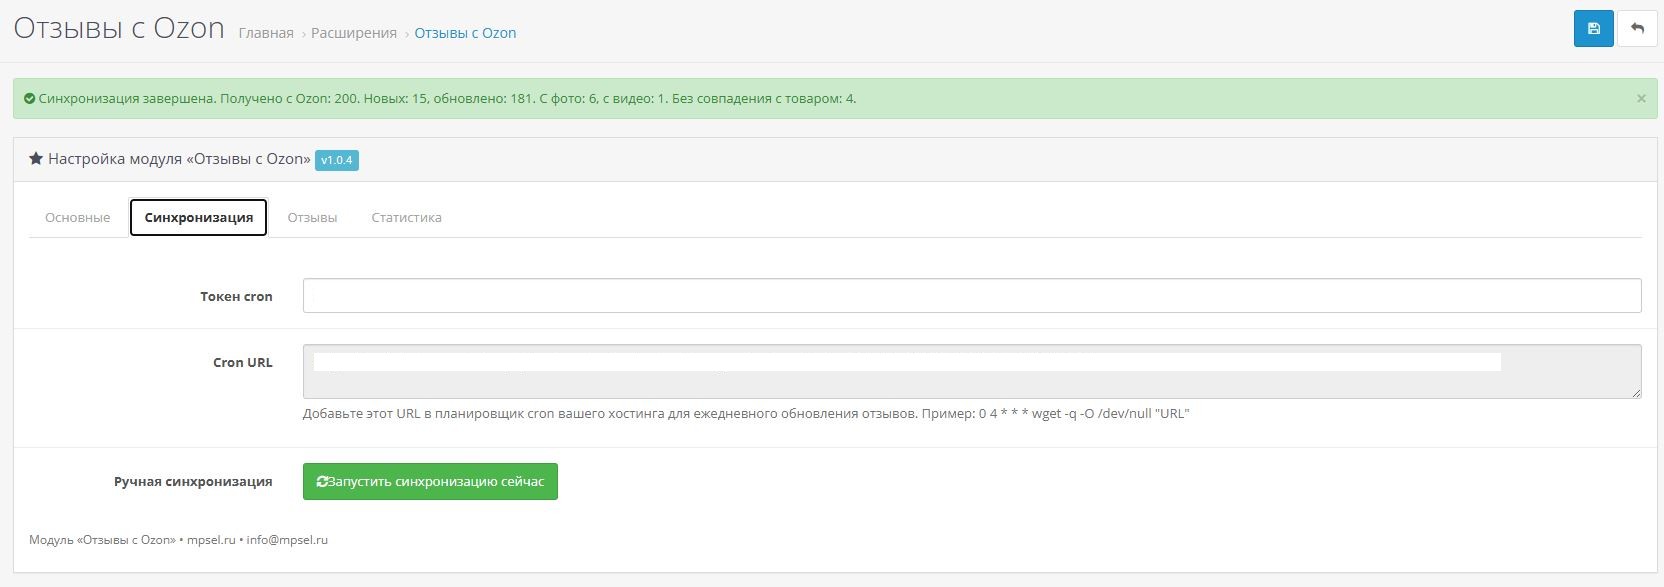Open the Главная breadcrumb link
The width and height of the screenshot is (1664, 587).
266,33
